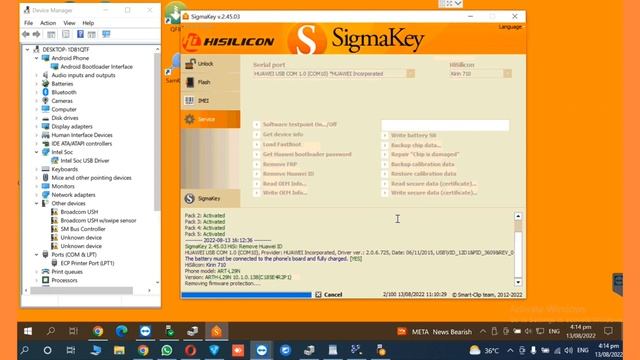Select Bluetooth category in Device Manager tree

click(64, 92)
